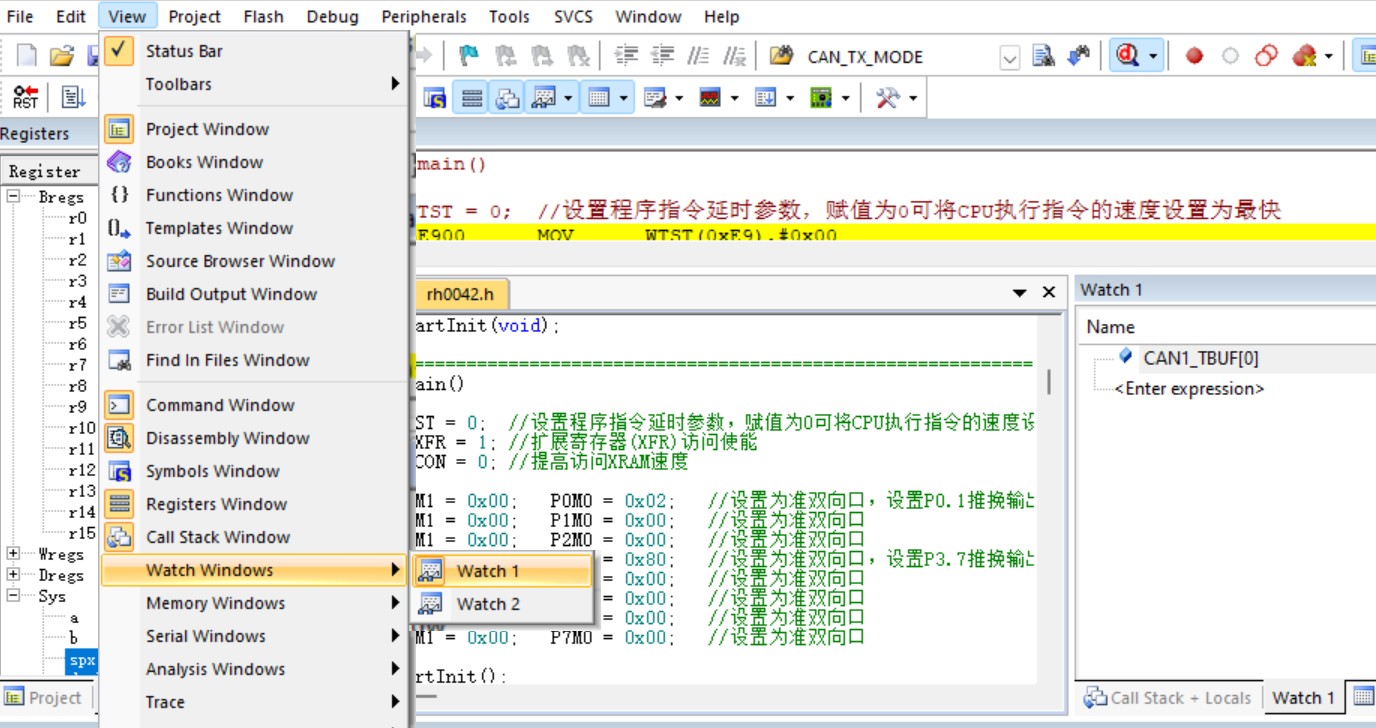
Task: Select the CAN1_TBUF[0] watch entry
Action: (x=1201, y=358)
